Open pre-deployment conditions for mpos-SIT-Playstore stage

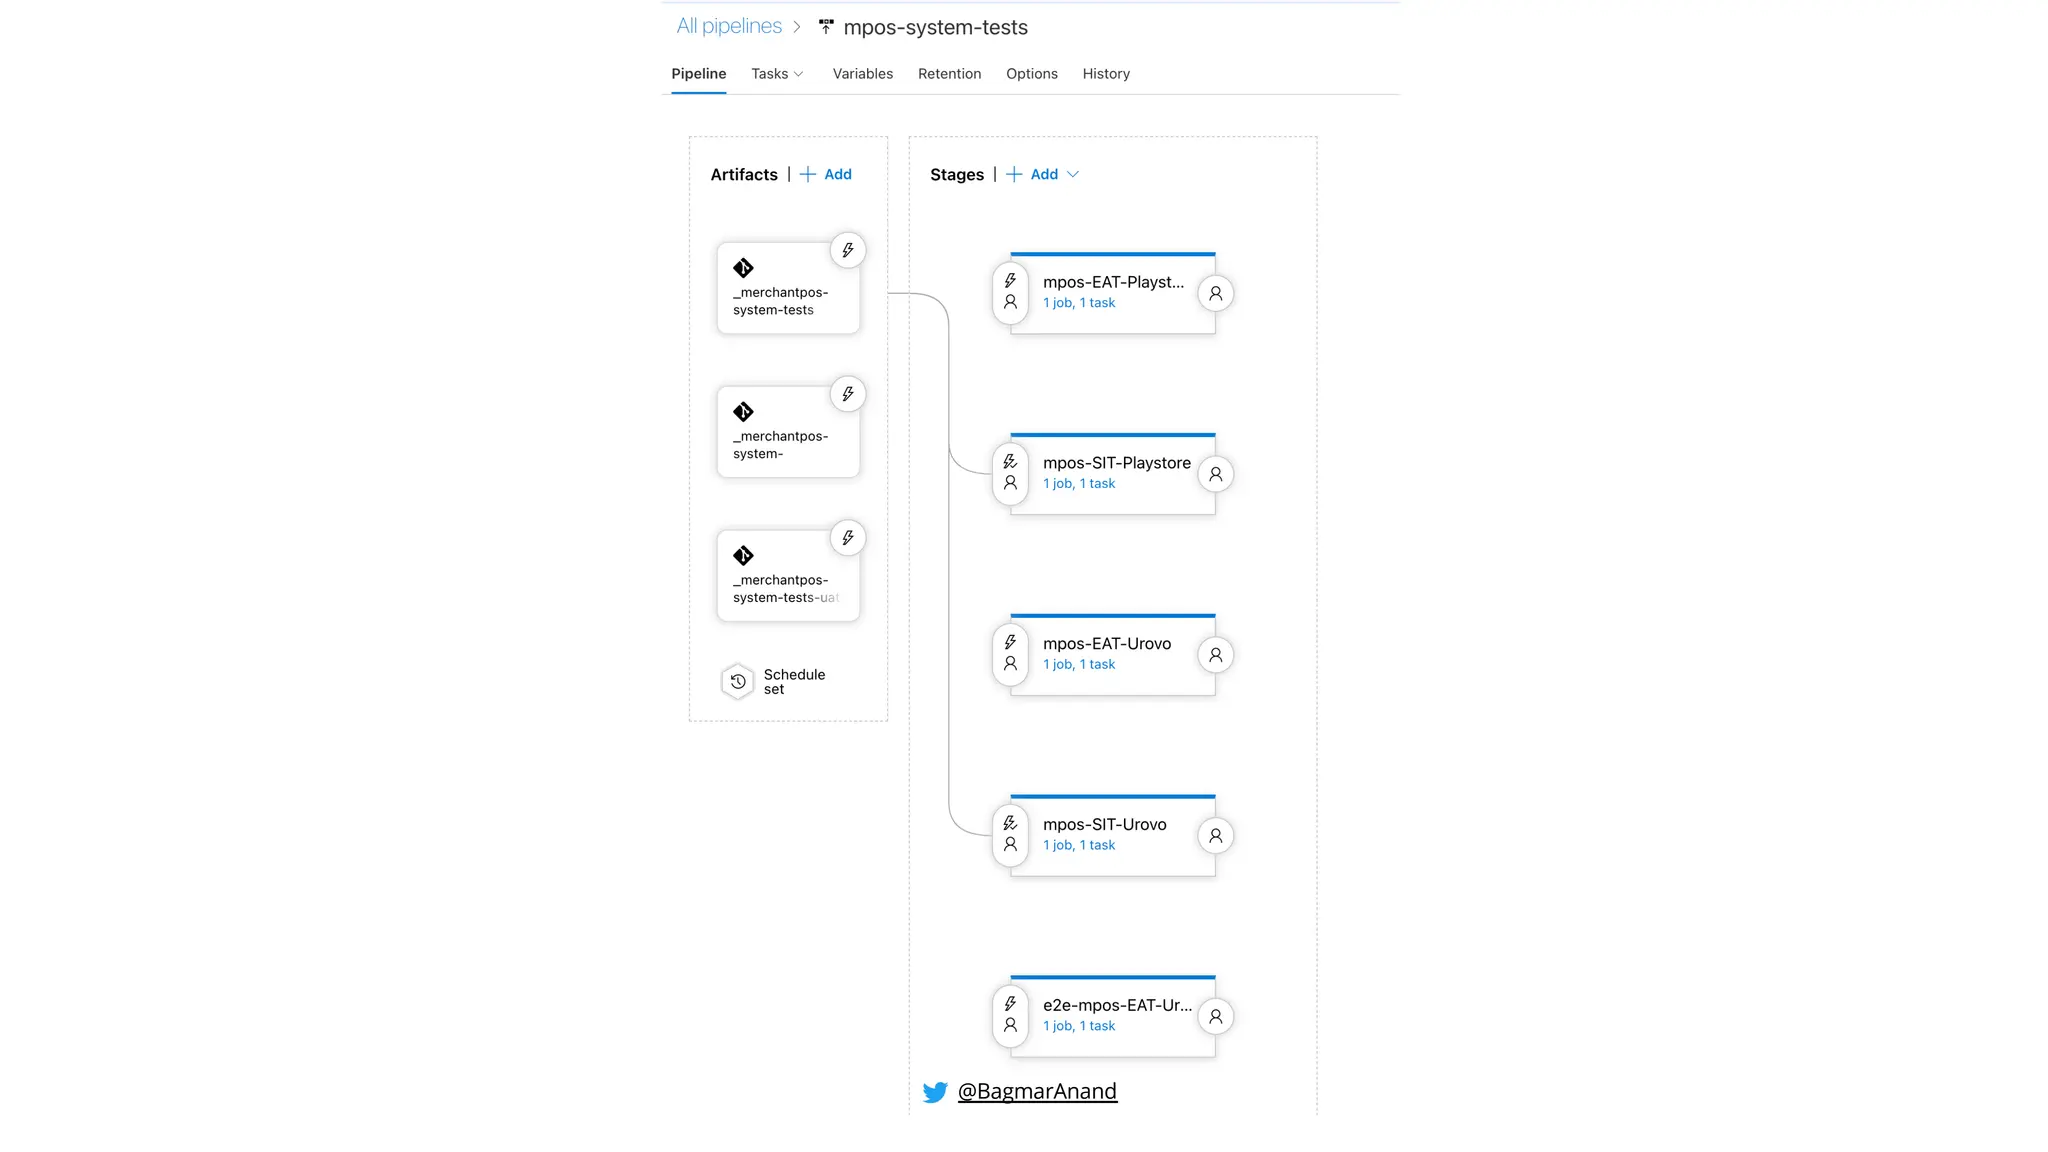click(1010, 473)
